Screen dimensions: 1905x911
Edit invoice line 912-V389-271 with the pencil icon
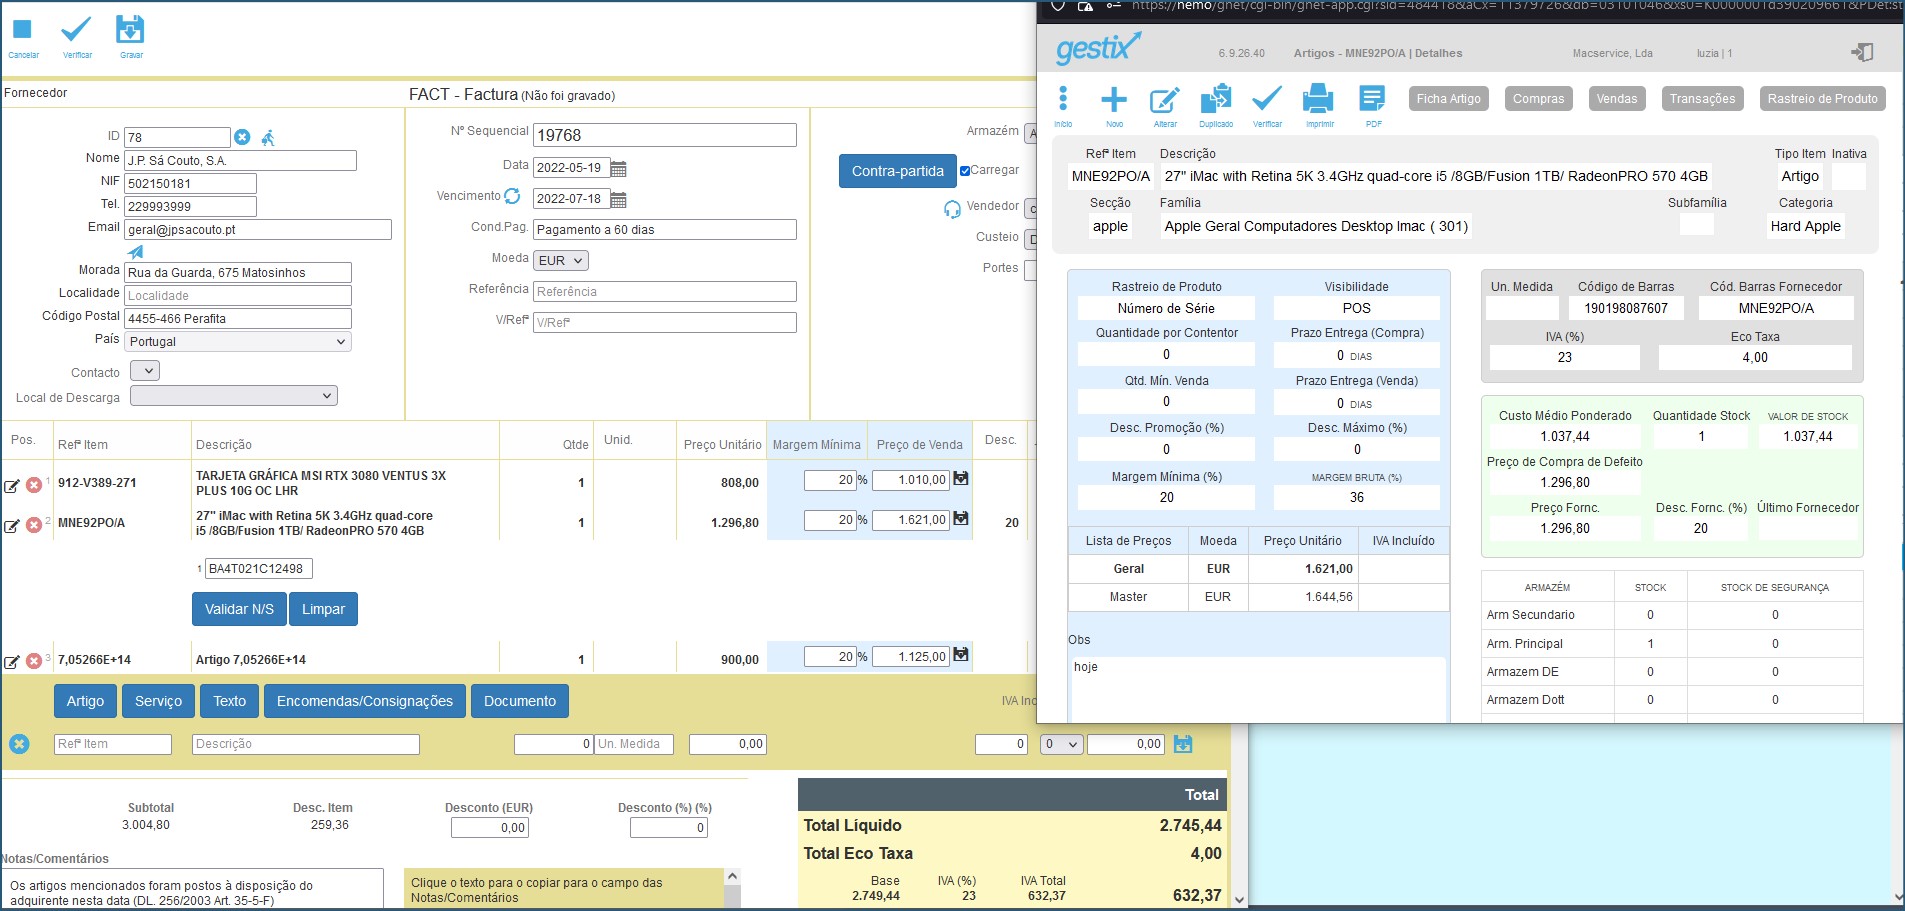tap(12, 486)
